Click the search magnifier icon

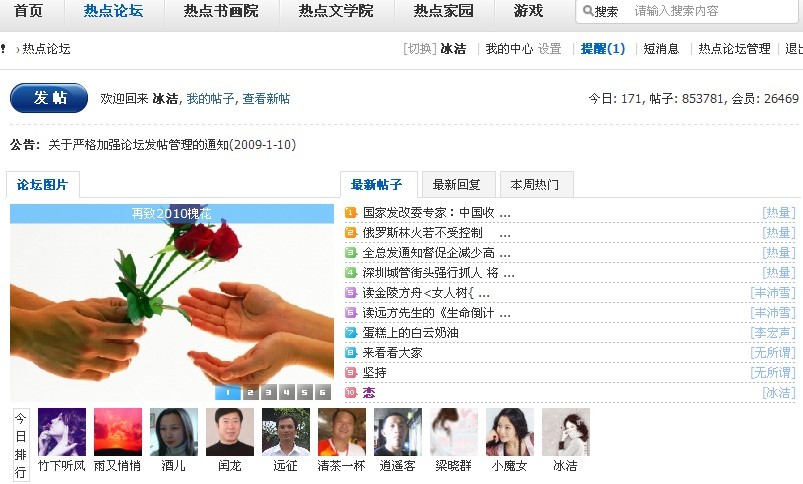point(588,11)
